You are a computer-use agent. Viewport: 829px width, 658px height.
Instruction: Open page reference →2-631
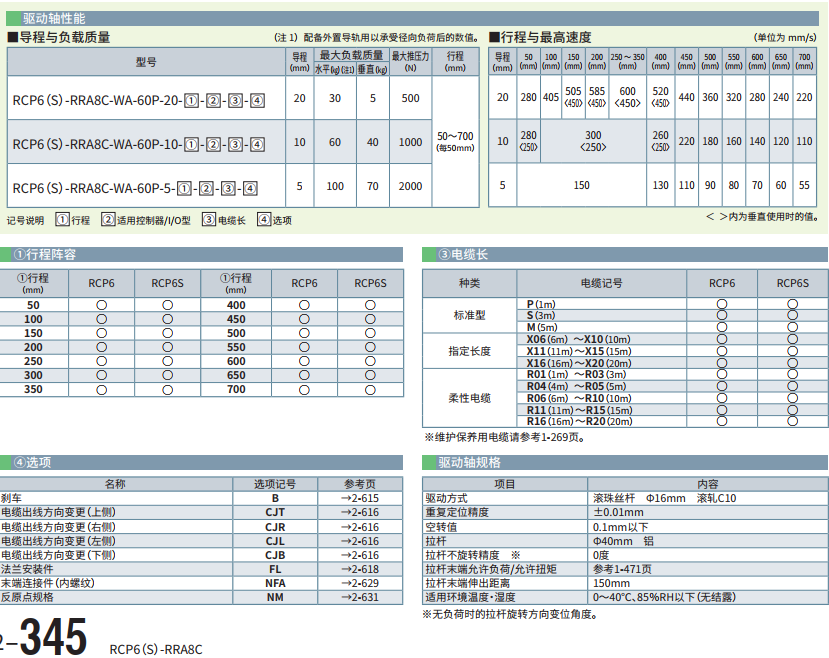tap(360, 597)
